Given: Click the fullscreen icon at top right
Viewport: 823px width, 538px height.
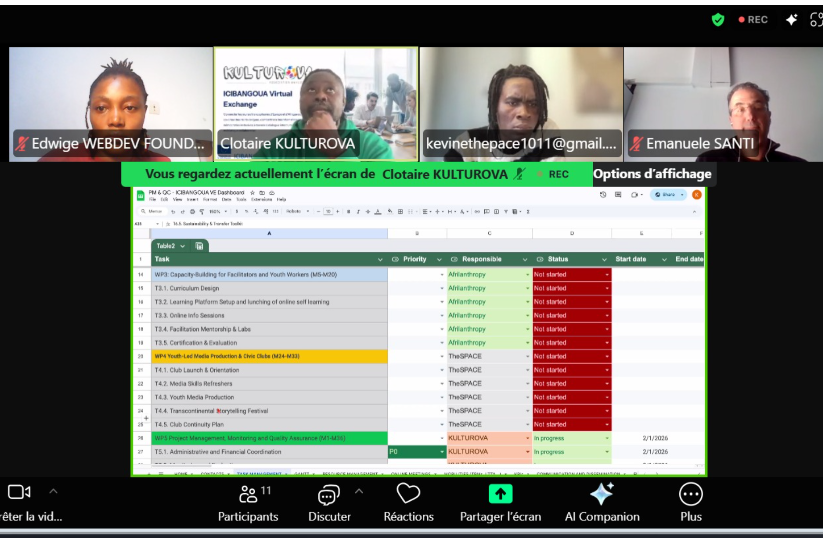Looking at the screenshot, I should (816, 19).
